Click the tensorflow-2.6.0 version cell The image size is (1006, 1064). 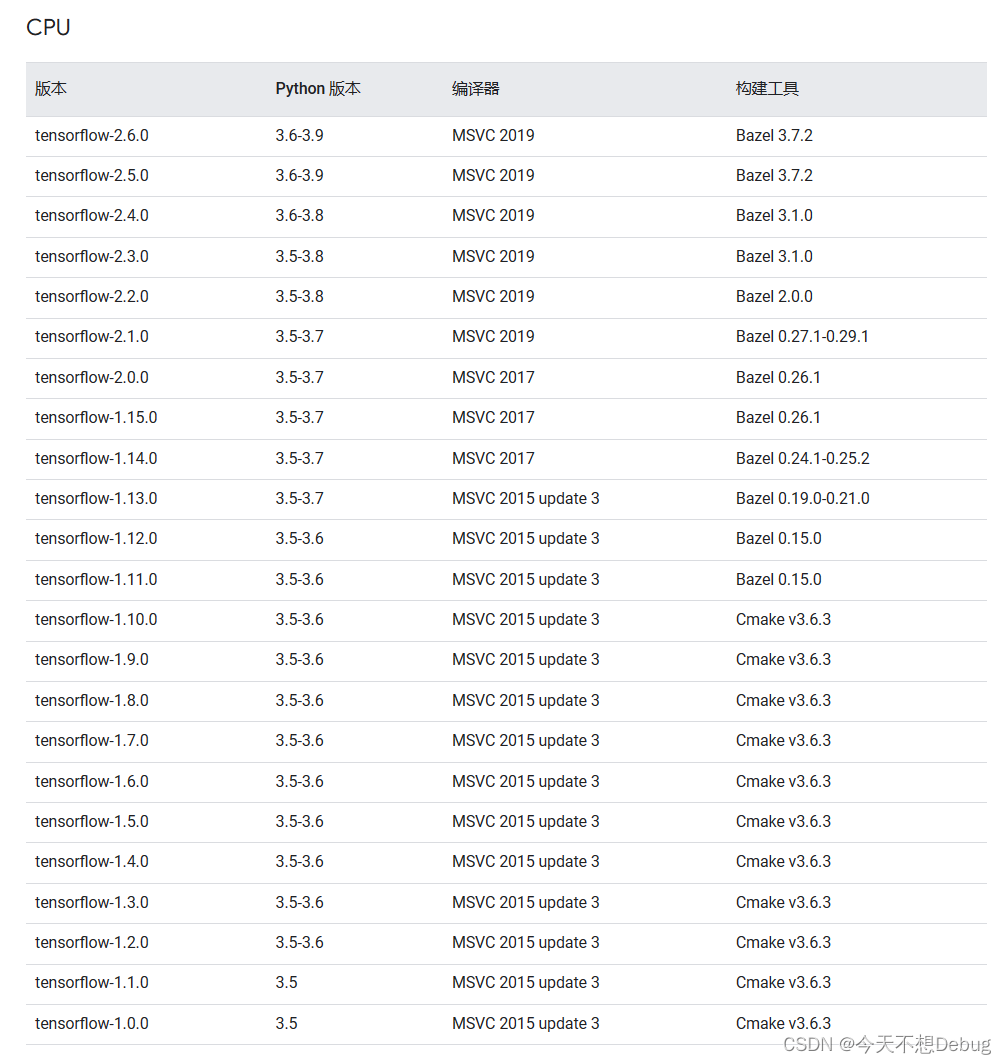tap(92, 136)
